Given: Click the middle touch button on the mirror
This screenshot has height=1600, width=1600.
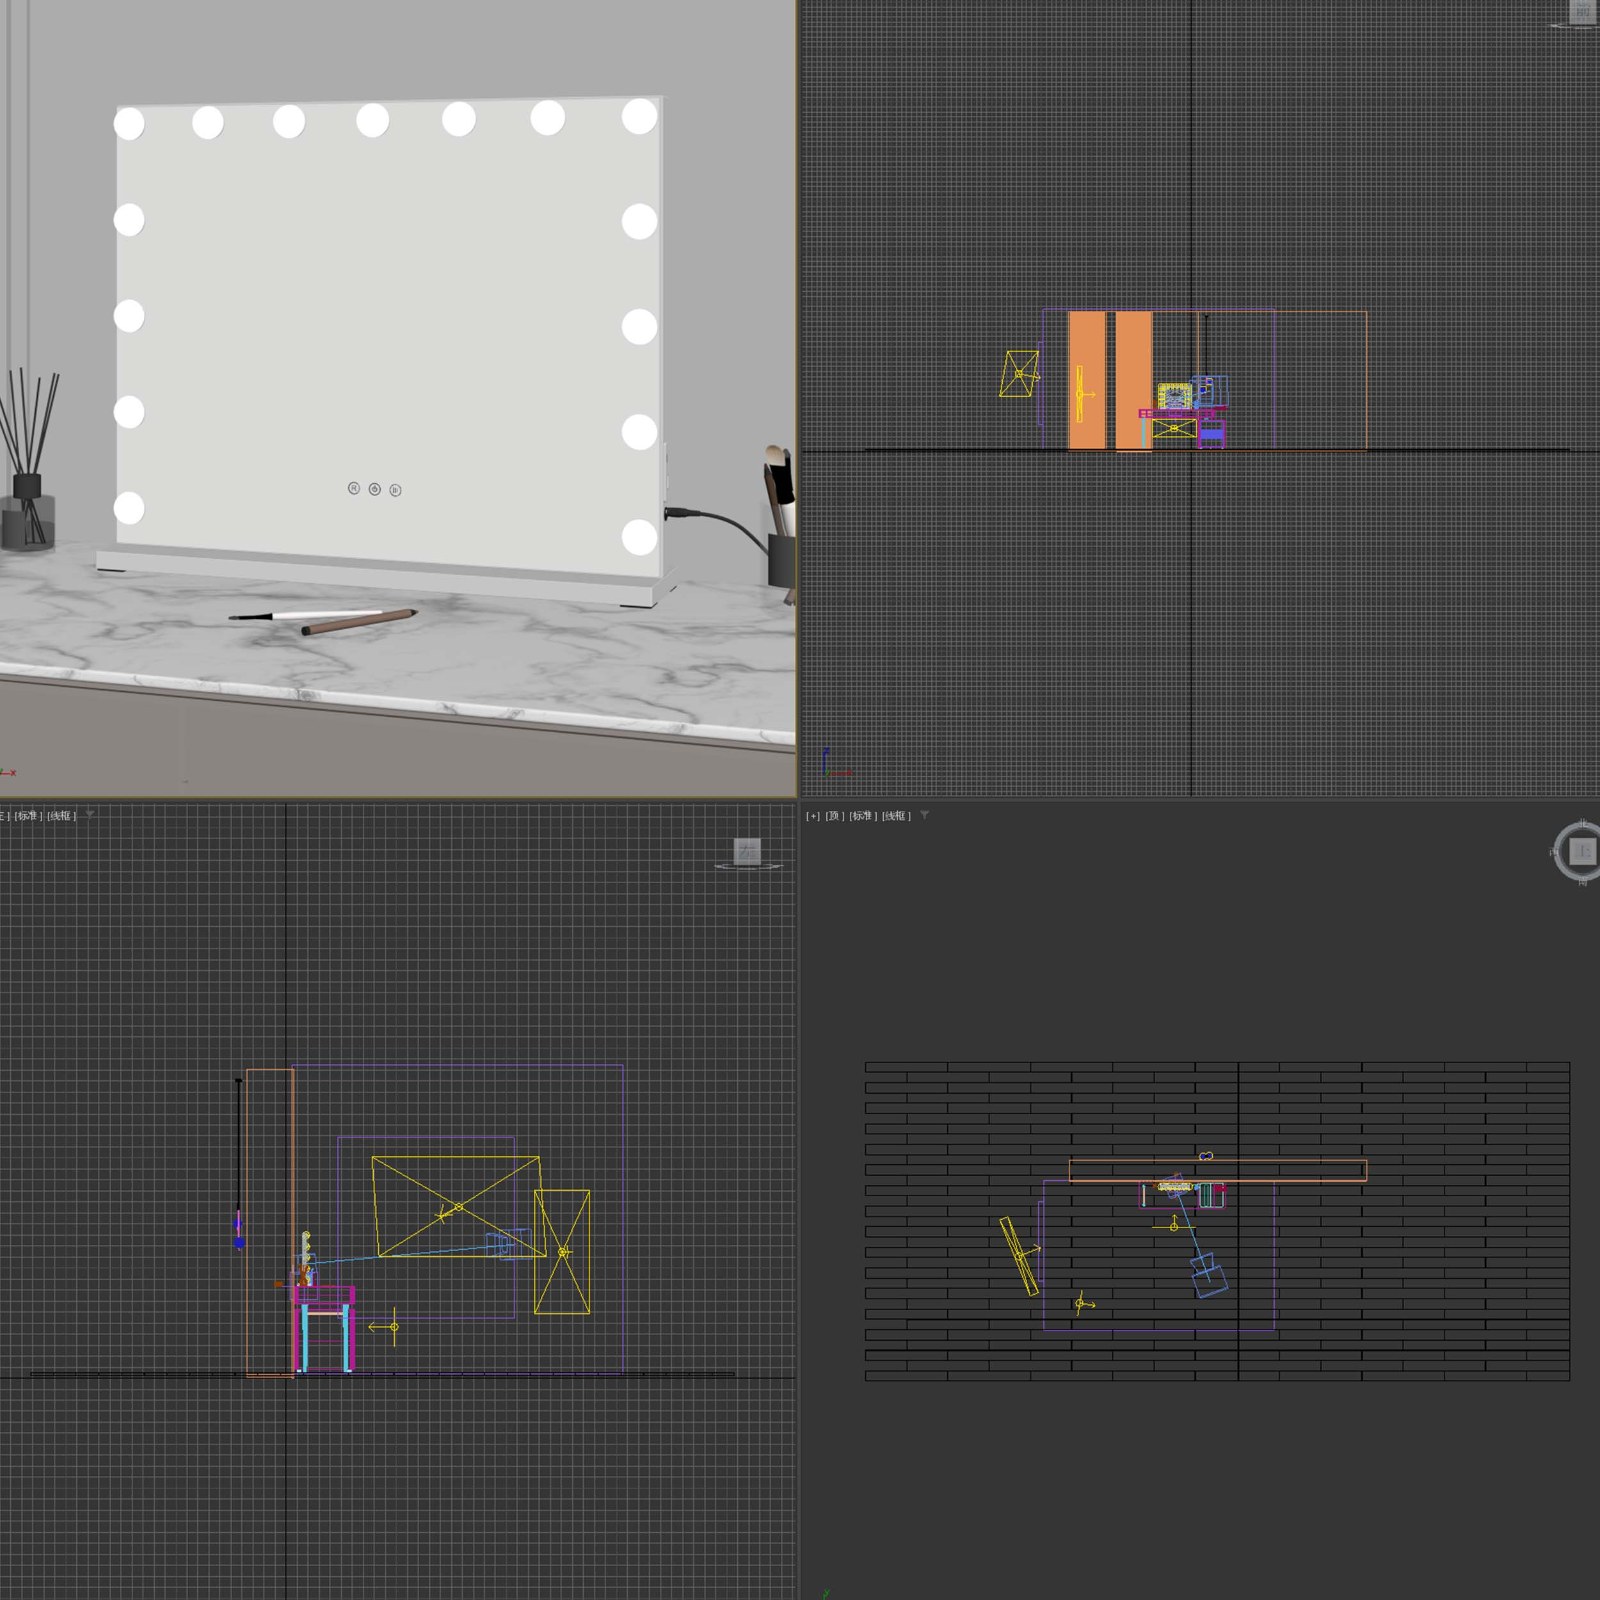Looking at the screenshot, I should point(374,489).
